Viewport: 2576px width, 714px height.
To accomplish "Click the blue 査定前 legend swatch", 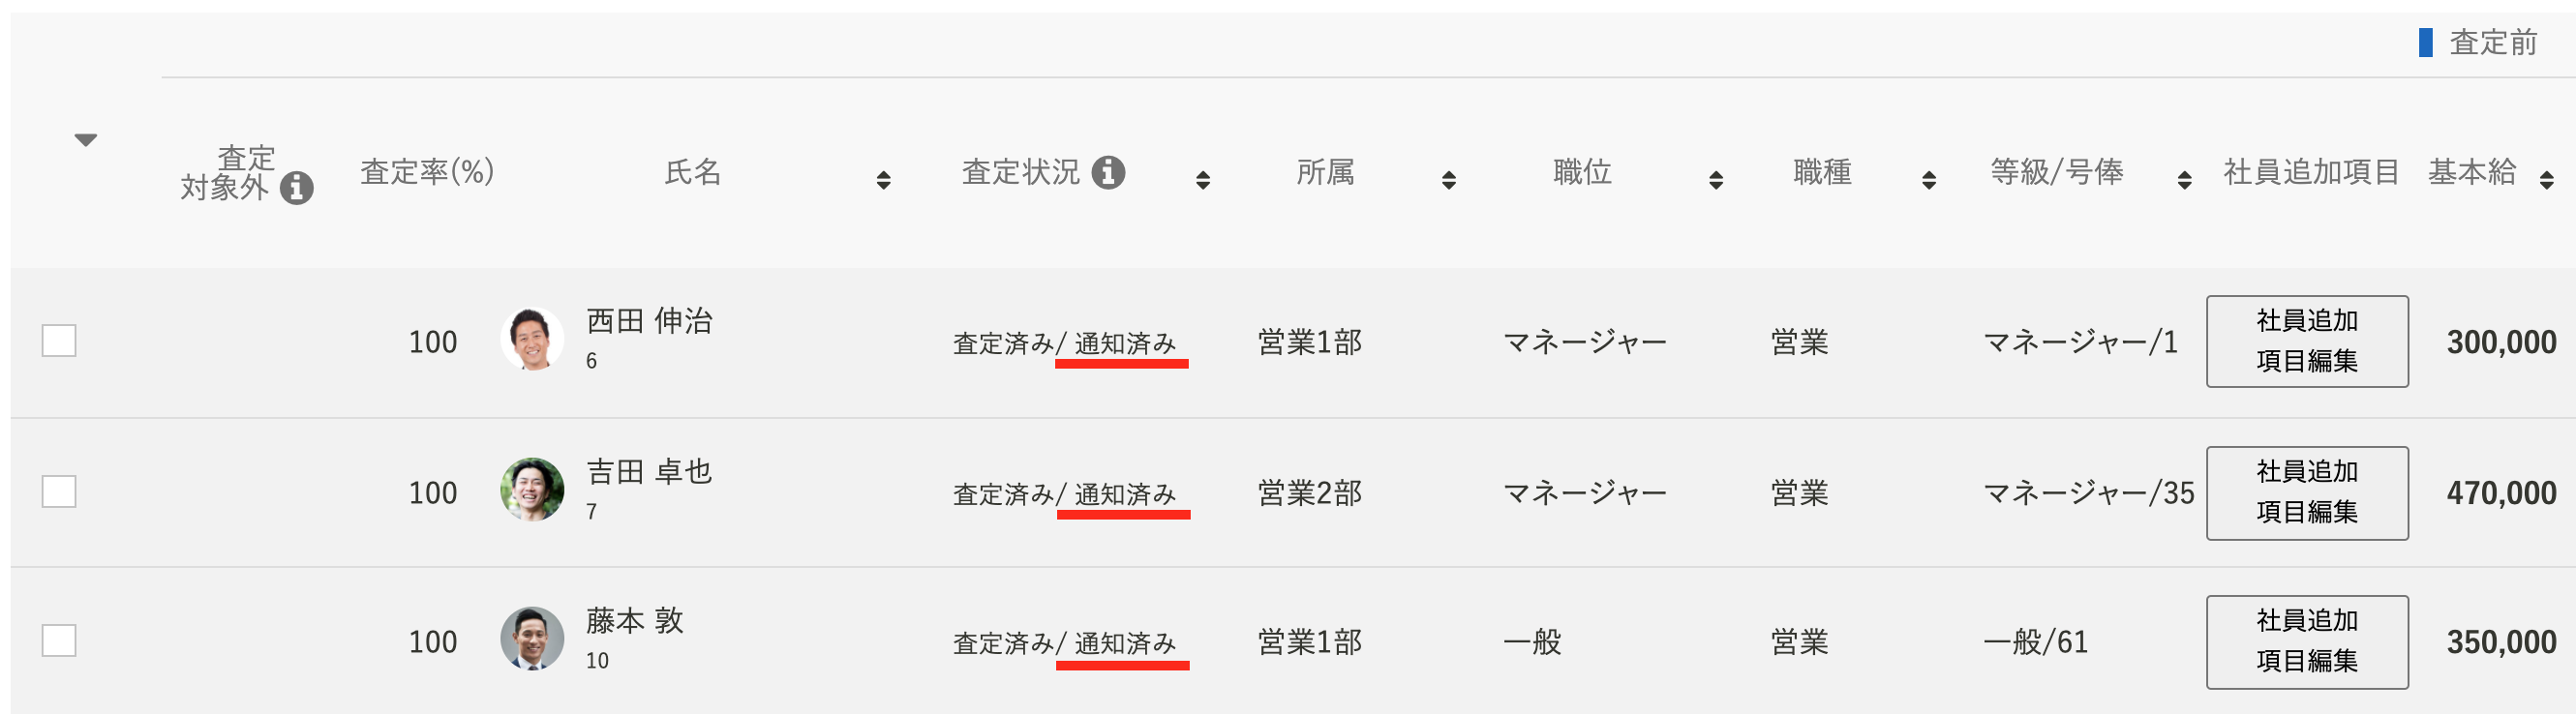I will pyautogui.click(x=2425, y=42).
